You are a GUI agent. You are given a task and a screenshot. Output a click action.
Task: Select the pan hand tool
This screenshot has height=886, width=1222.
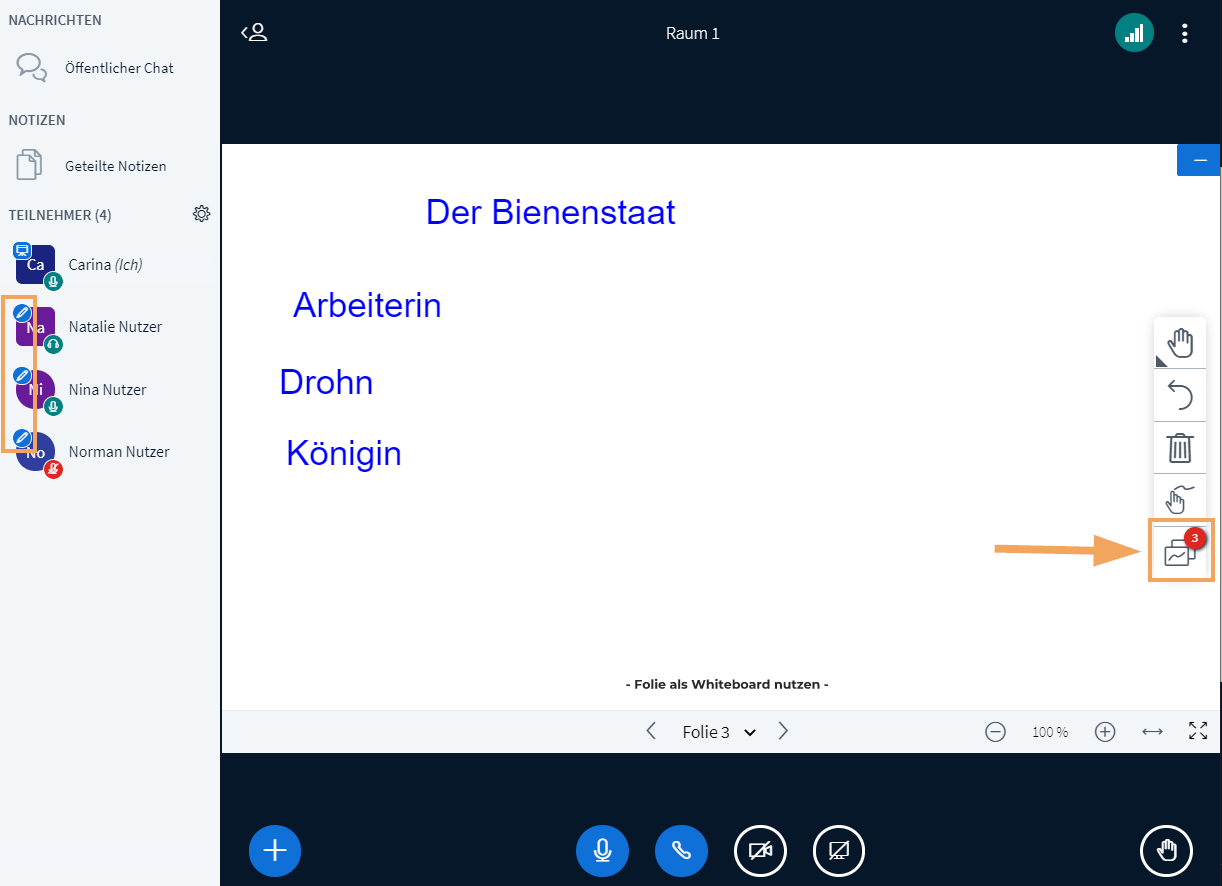click(1180, 343)
